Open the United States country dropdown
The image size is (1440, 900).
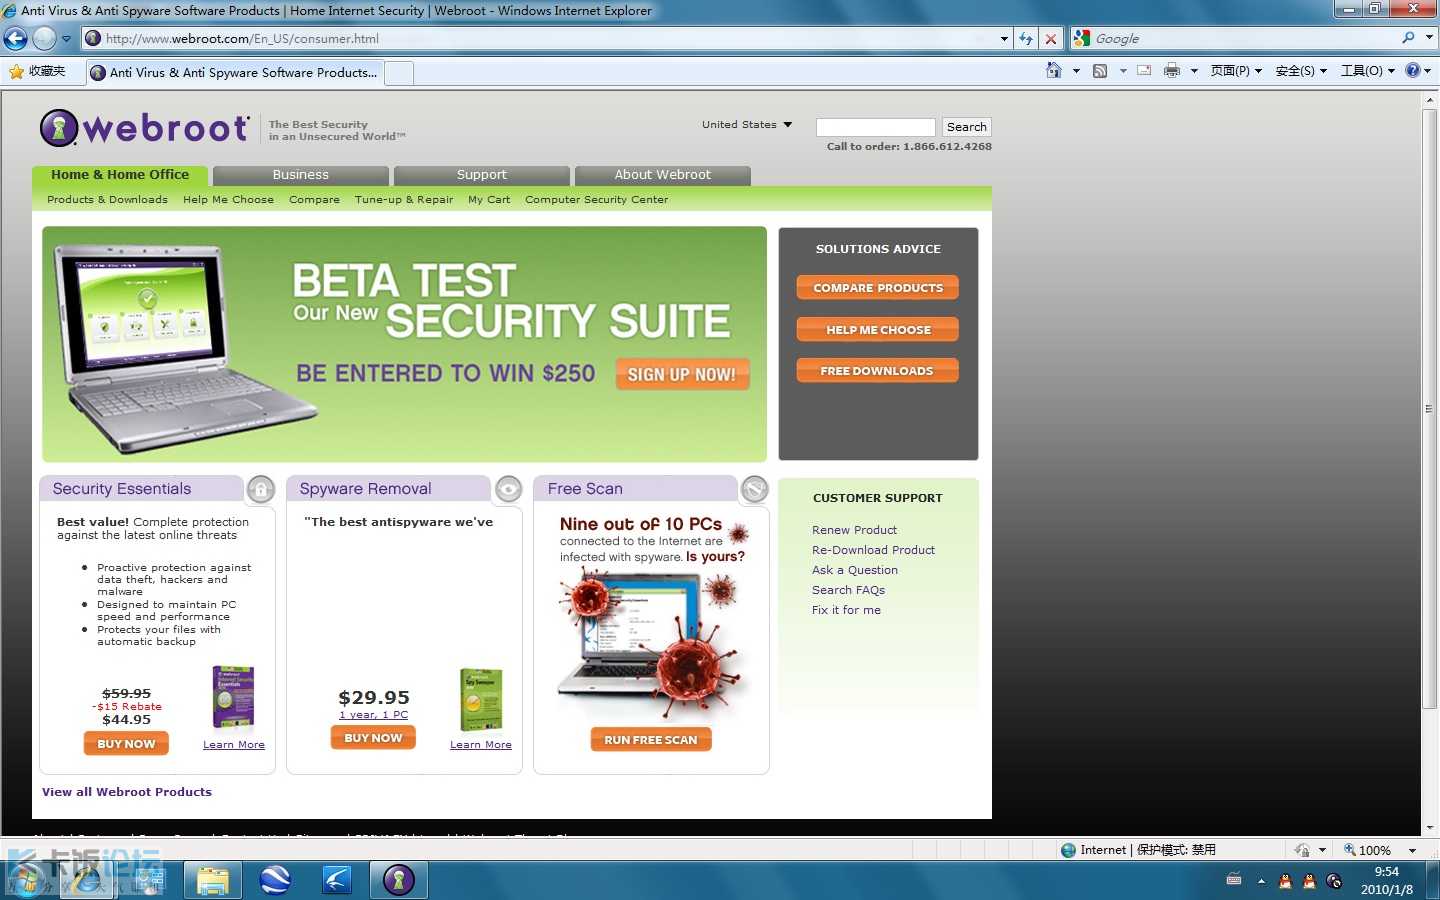(747, 125)
